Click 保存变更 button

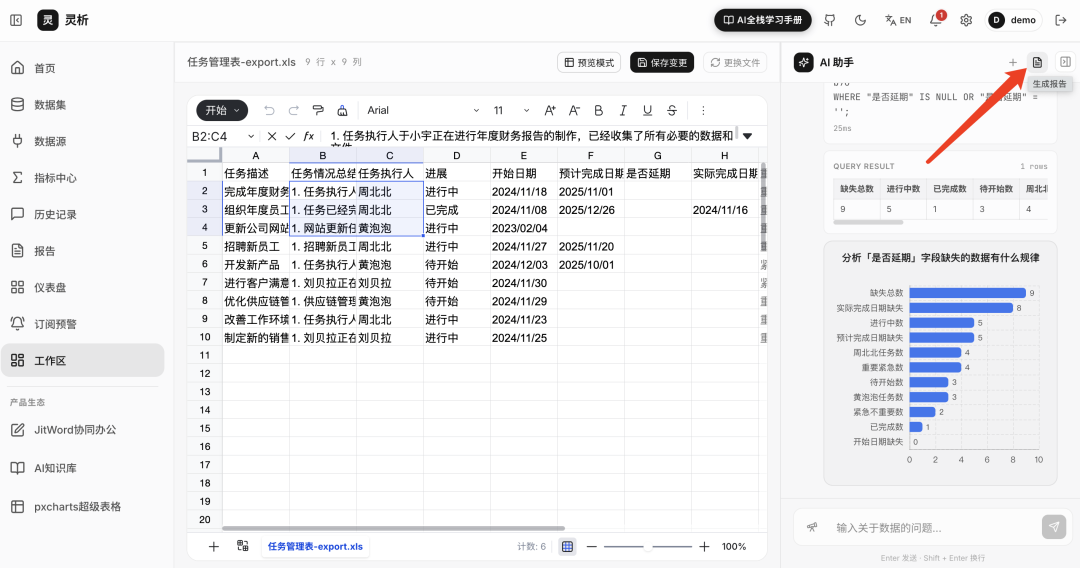662,63
